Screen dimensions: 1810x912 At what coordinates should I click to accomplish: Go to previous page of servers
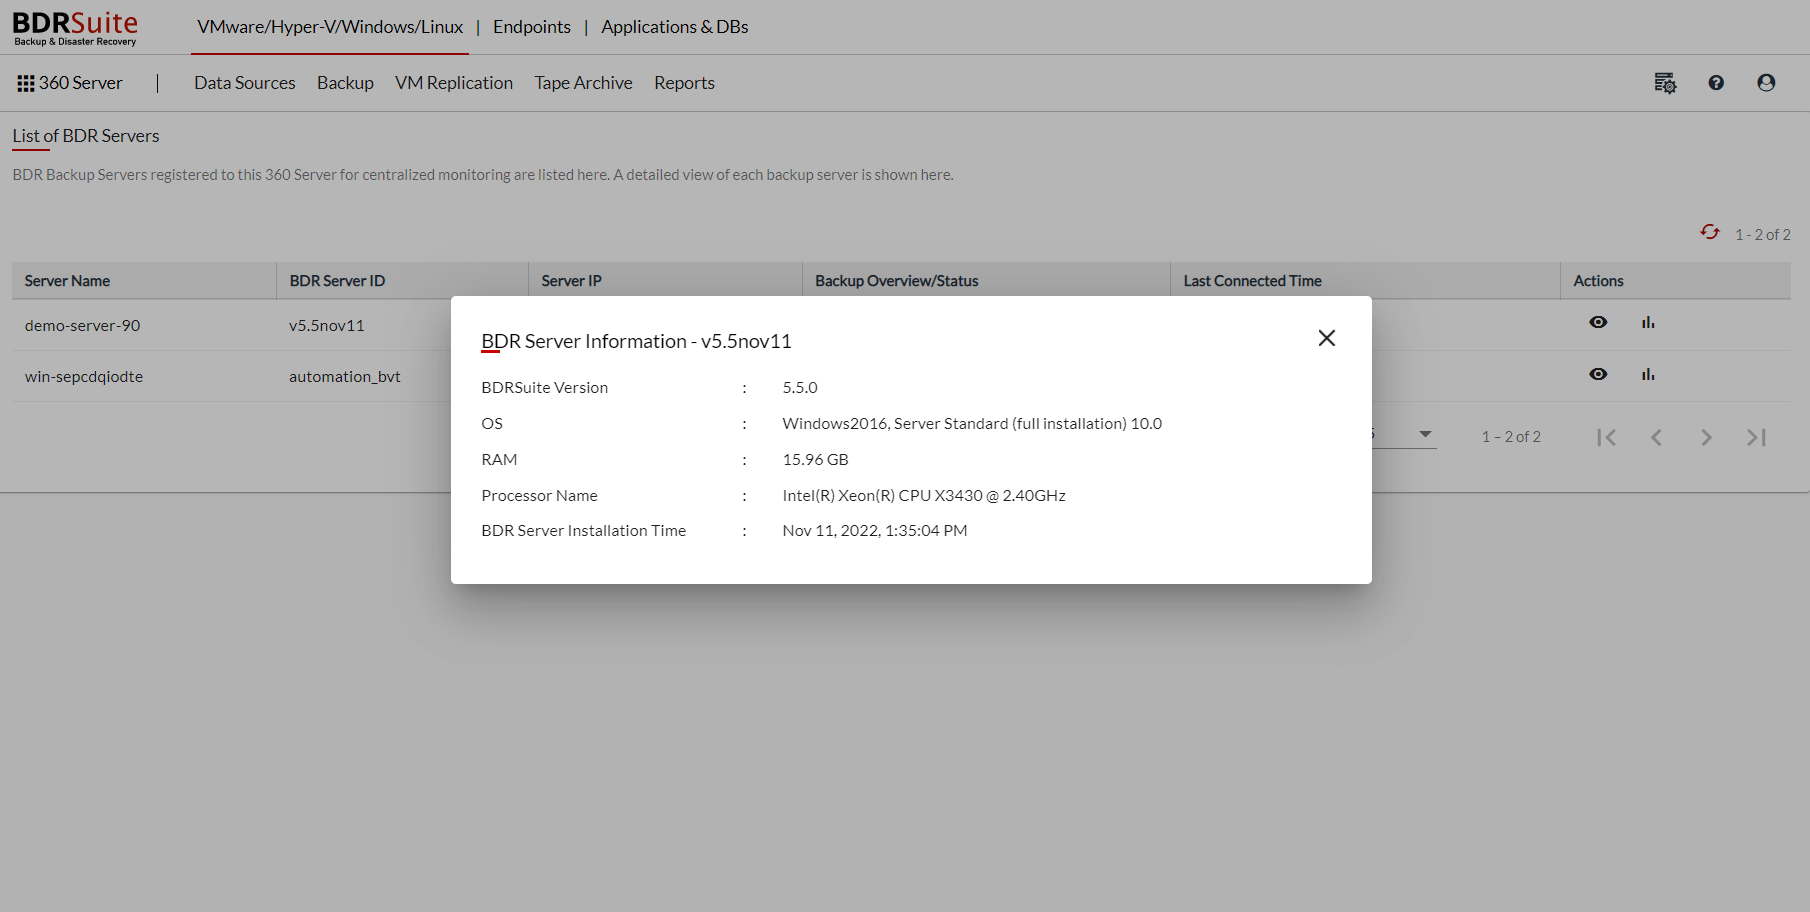click(x=1657, y=437)
